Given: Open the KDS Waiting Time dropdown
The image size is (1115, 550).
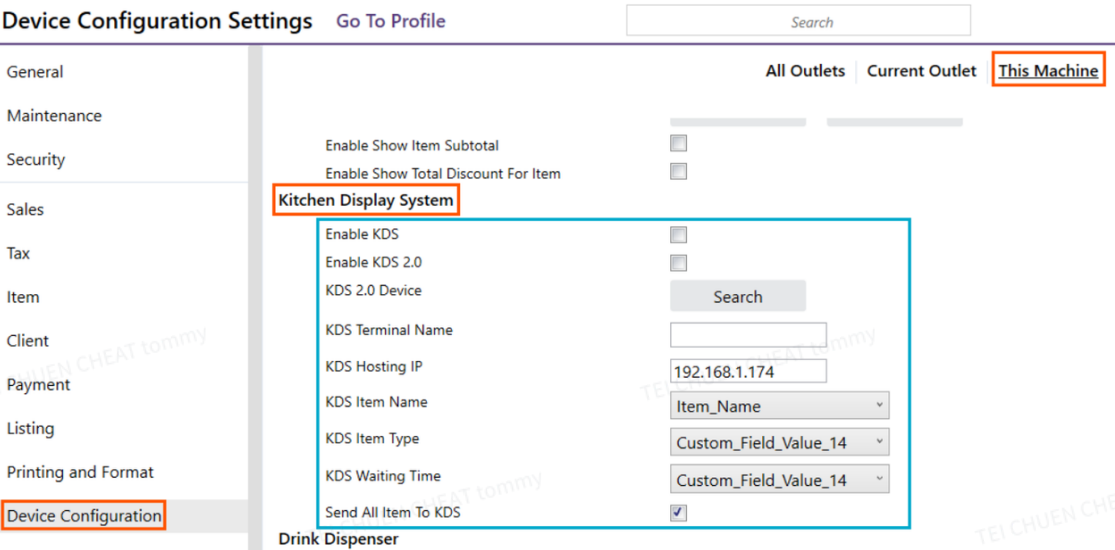Looking at the screenshot, I should pos(779,480).
